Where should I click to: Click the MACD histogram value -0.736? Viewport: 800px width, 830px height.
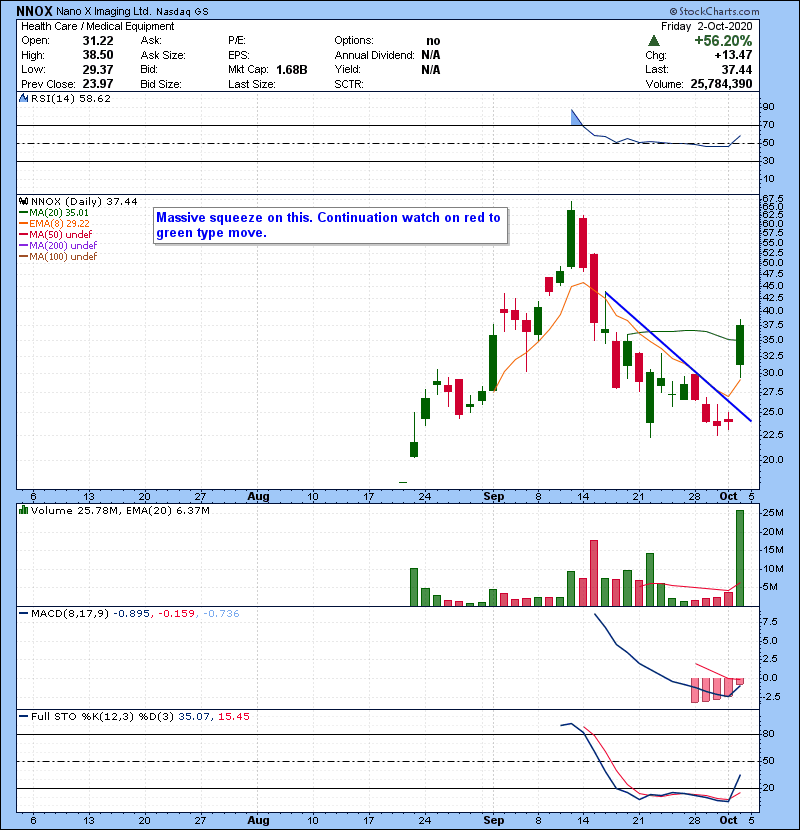tap(220, 614)
